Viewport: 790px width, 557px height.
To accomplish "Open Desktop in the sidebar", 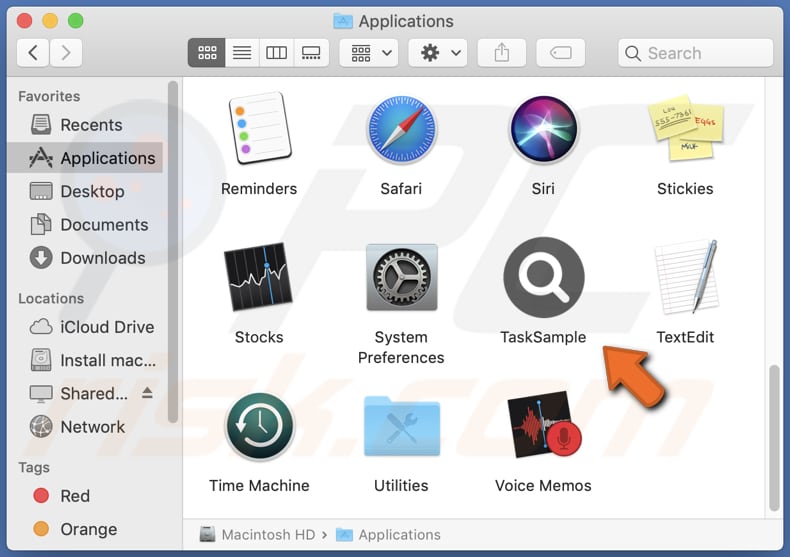I will tap(85, 191).
